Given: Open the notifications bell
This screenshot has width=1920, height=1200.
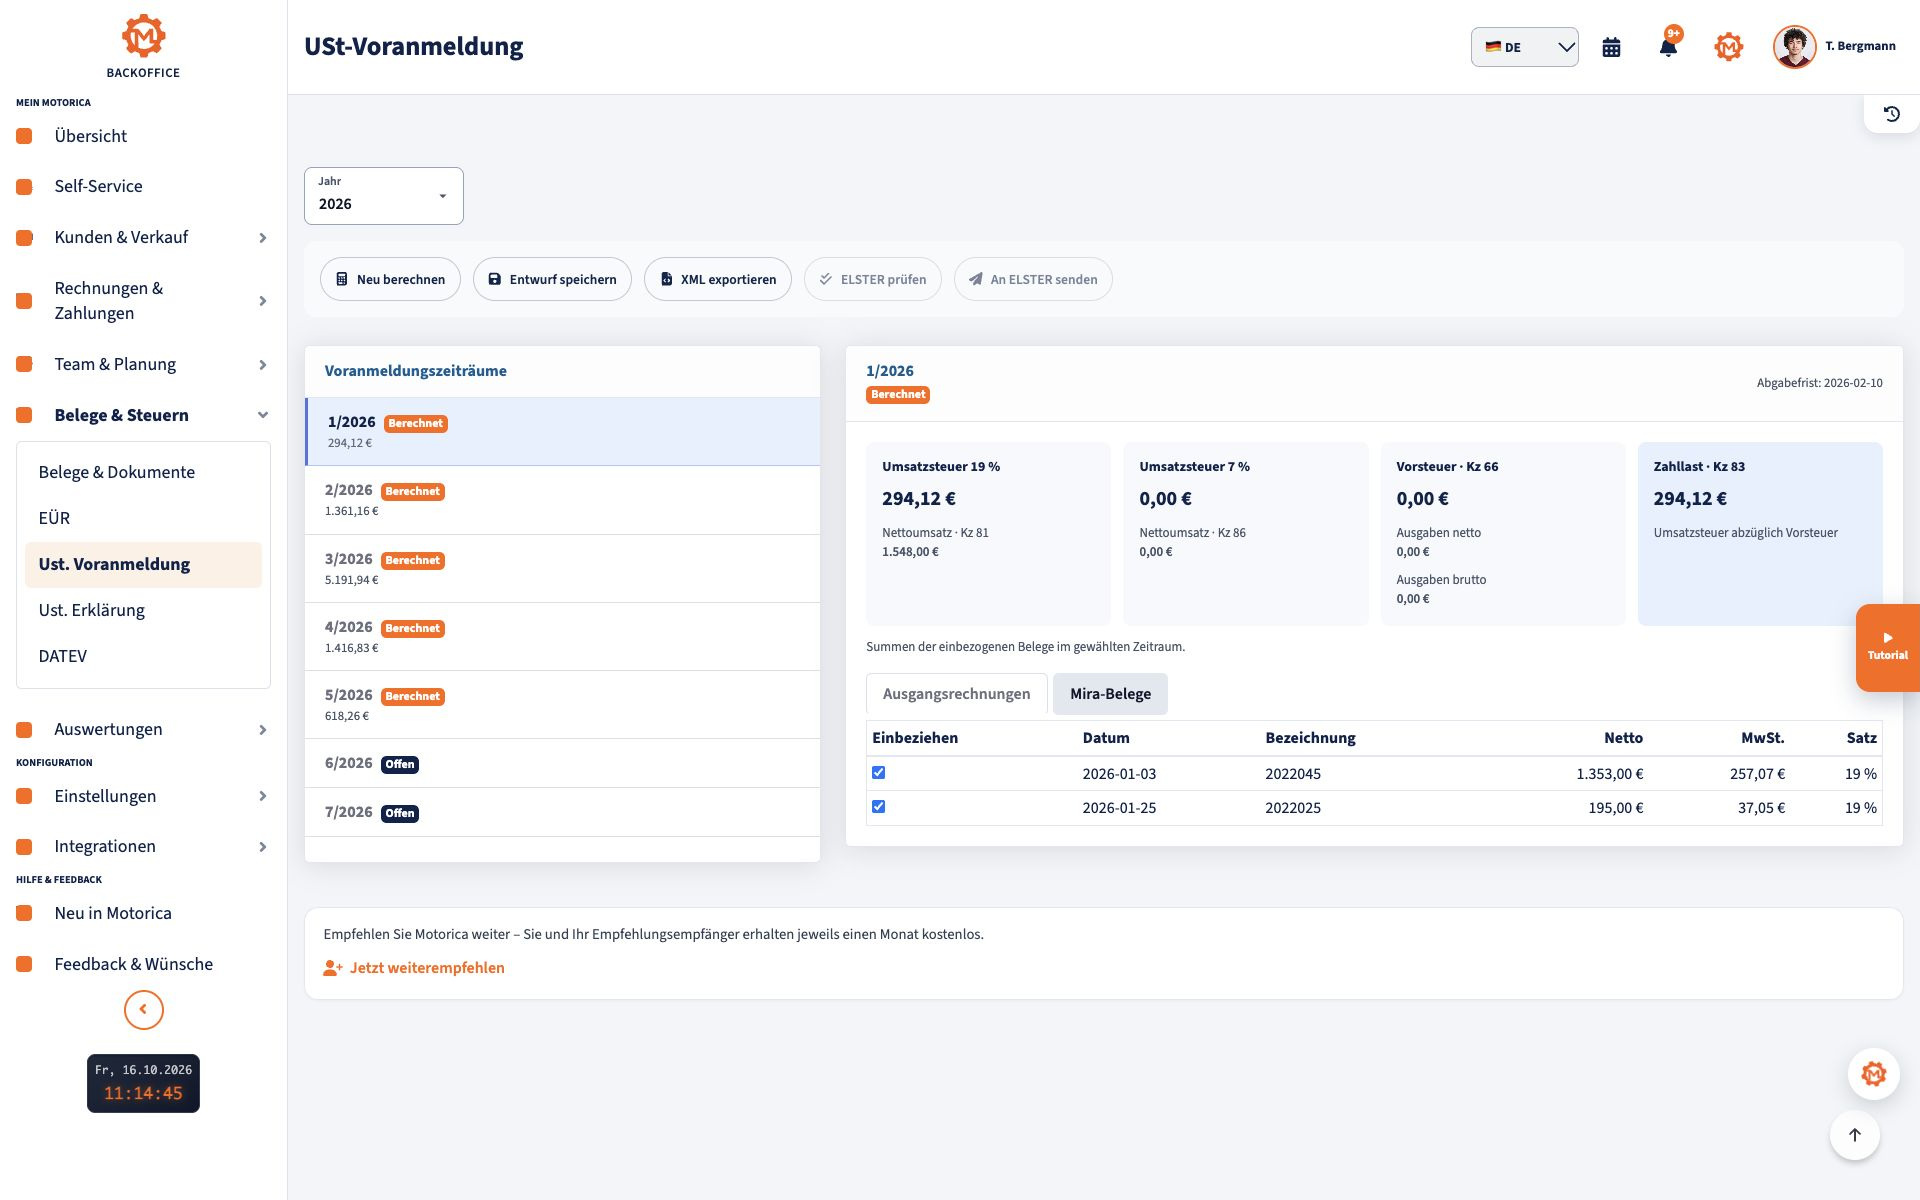Looking at the screenshot, I should [1668, 47].
